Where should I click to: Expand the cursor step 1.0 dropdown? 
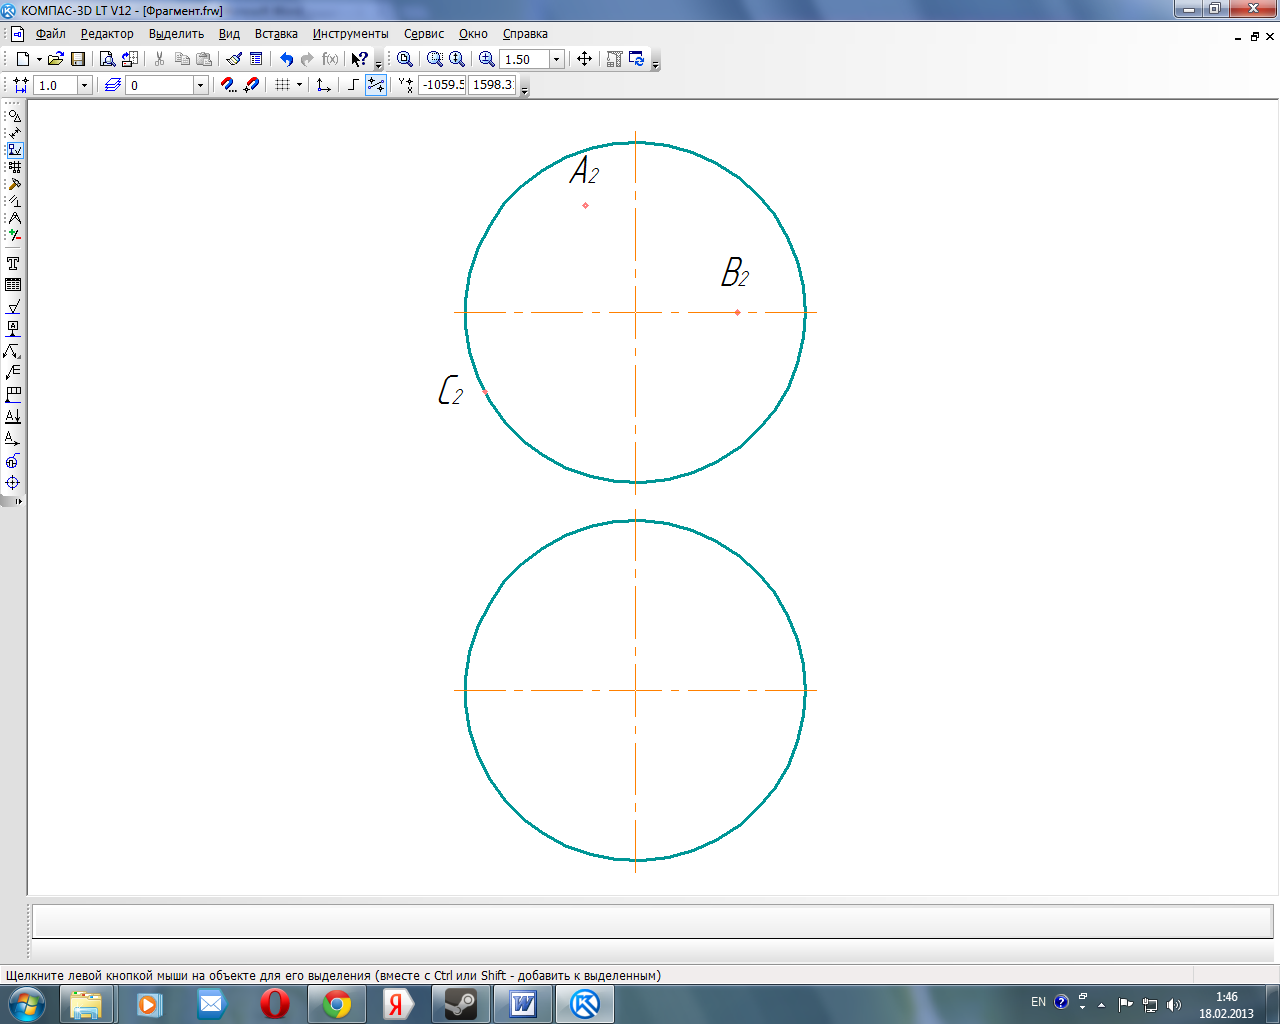(x=84, y=85)
